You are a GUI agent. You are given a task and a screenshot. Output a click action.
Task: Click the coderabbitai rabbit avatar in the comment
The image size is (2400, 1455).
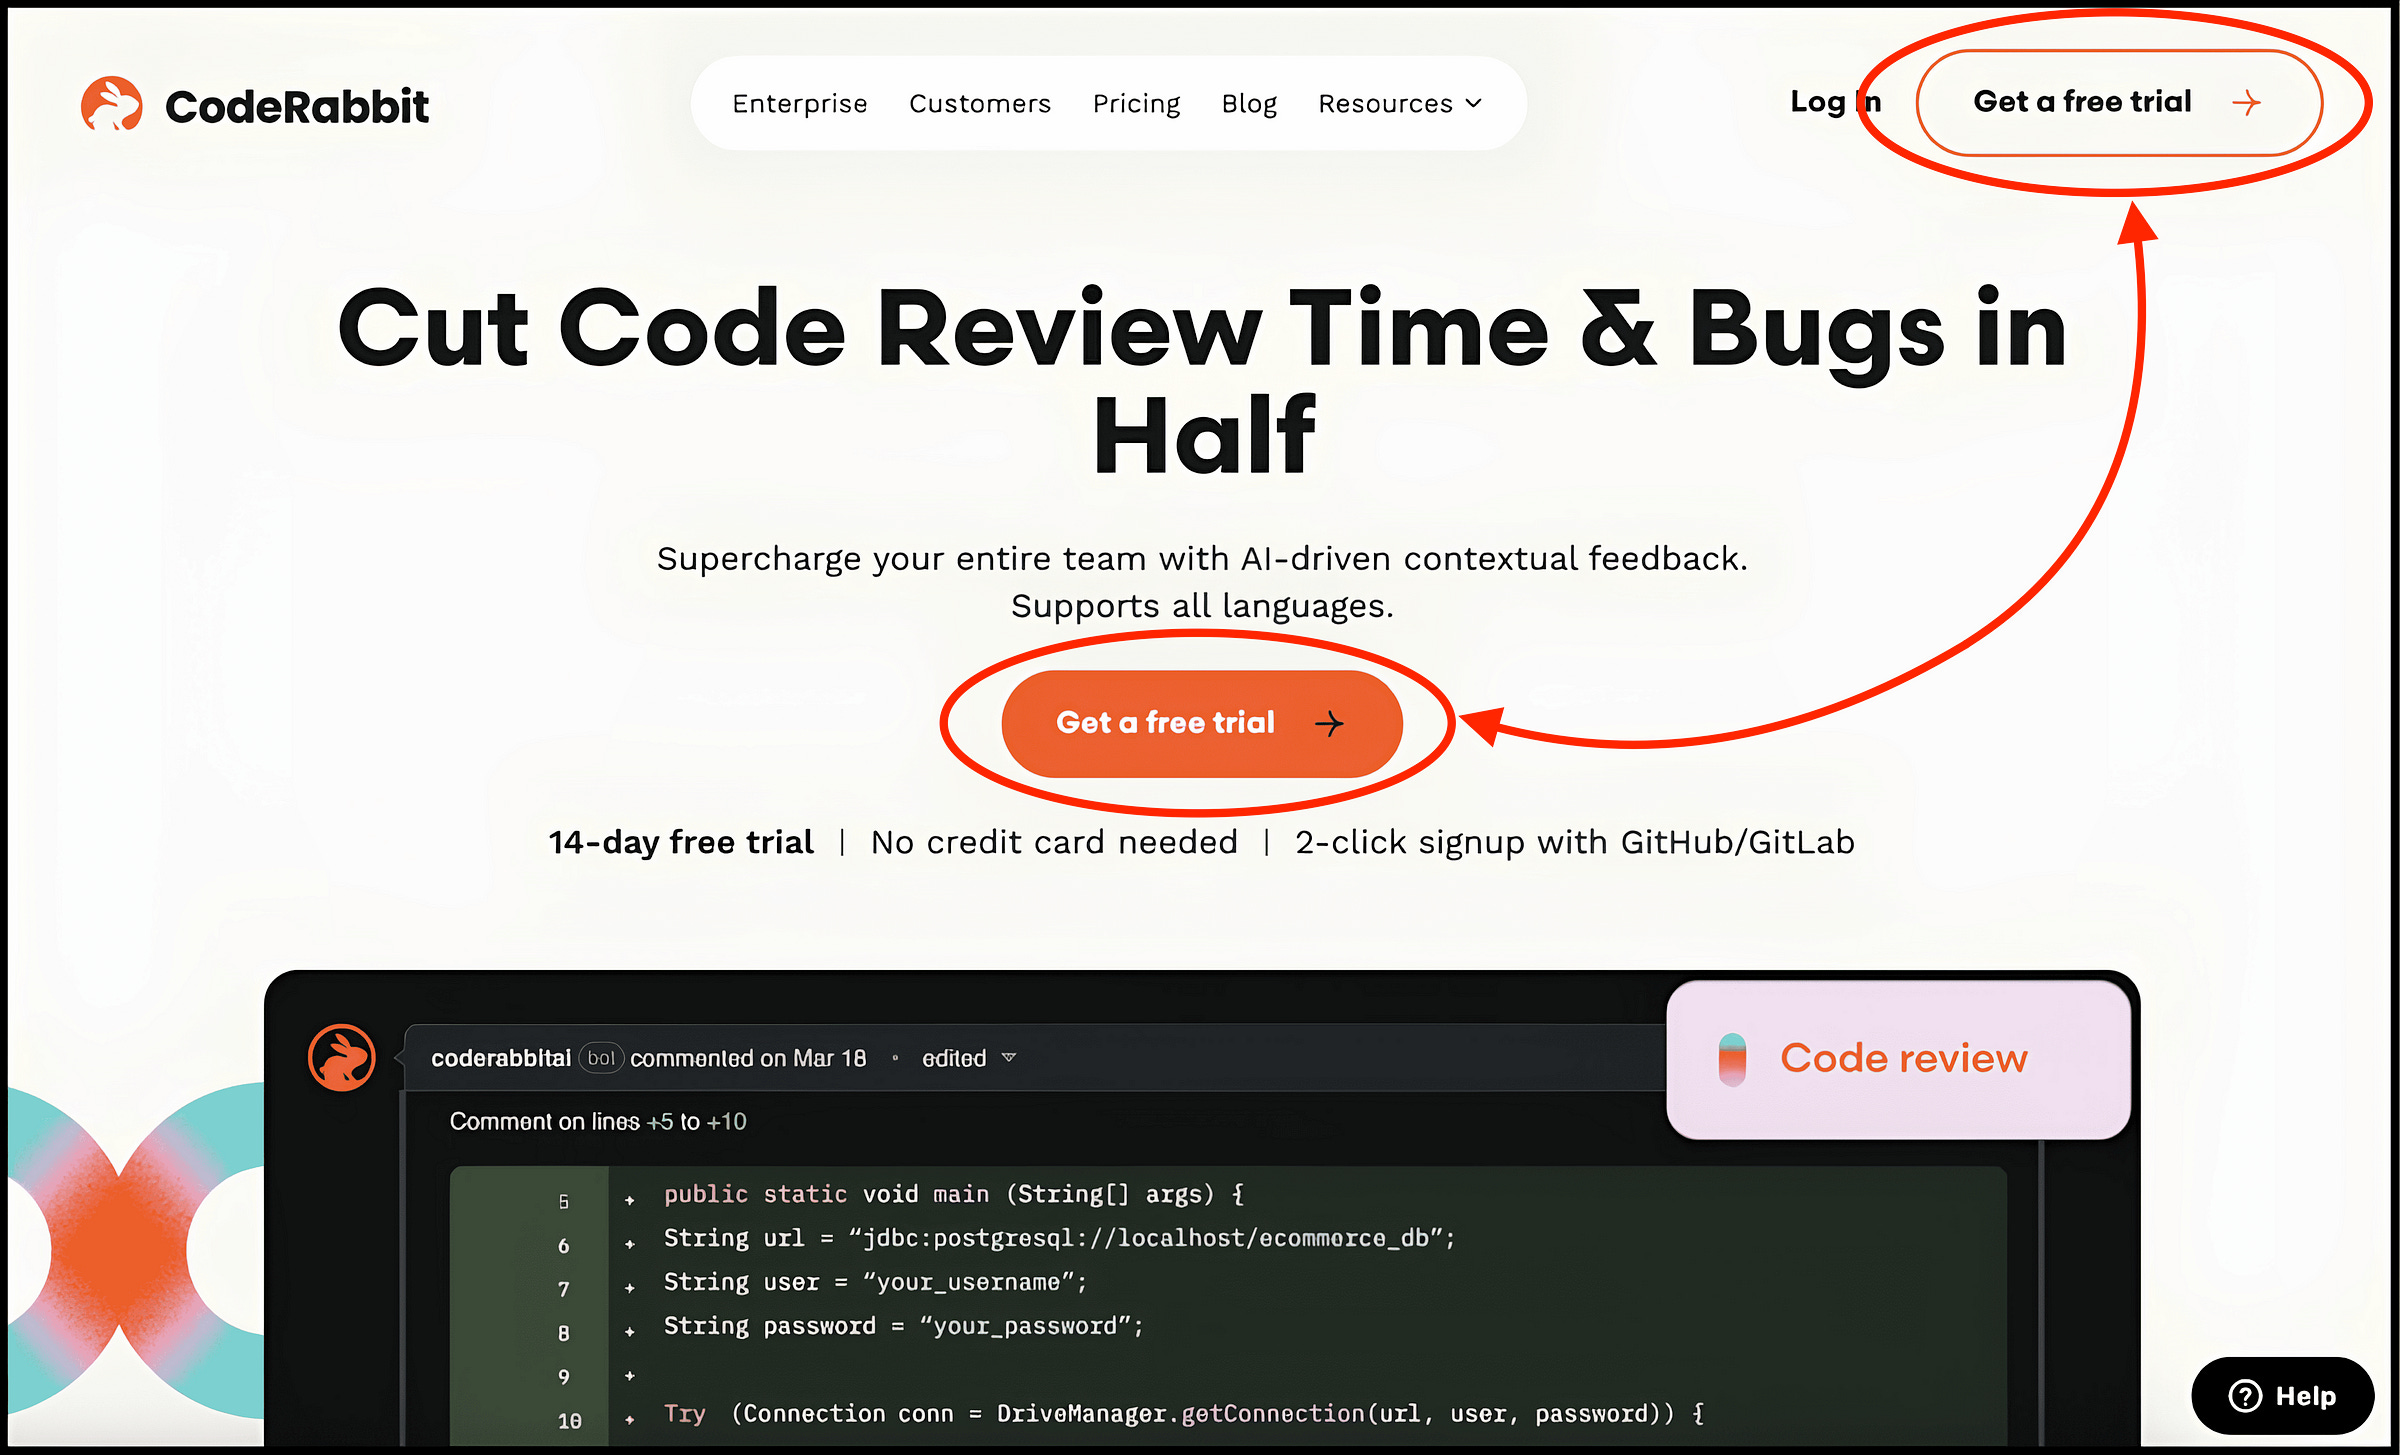point(340,1057)
